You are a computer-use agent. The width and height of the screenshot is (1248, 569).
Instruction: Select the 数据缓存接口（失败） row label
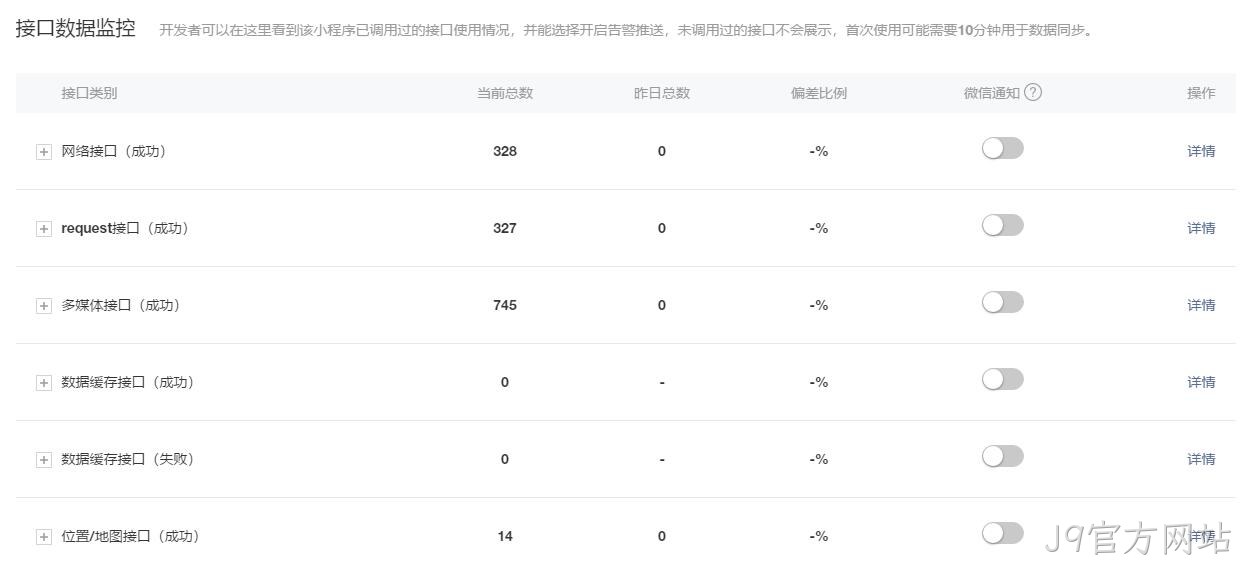pos(128,459)
